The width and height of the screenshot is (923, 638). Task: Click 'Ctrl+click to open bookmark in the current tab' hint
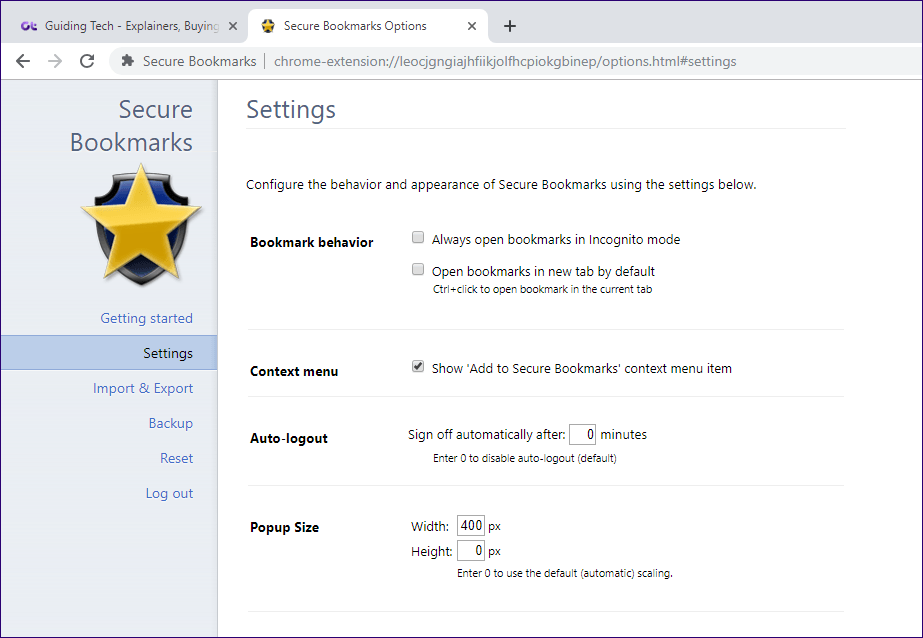coord(543,290)
